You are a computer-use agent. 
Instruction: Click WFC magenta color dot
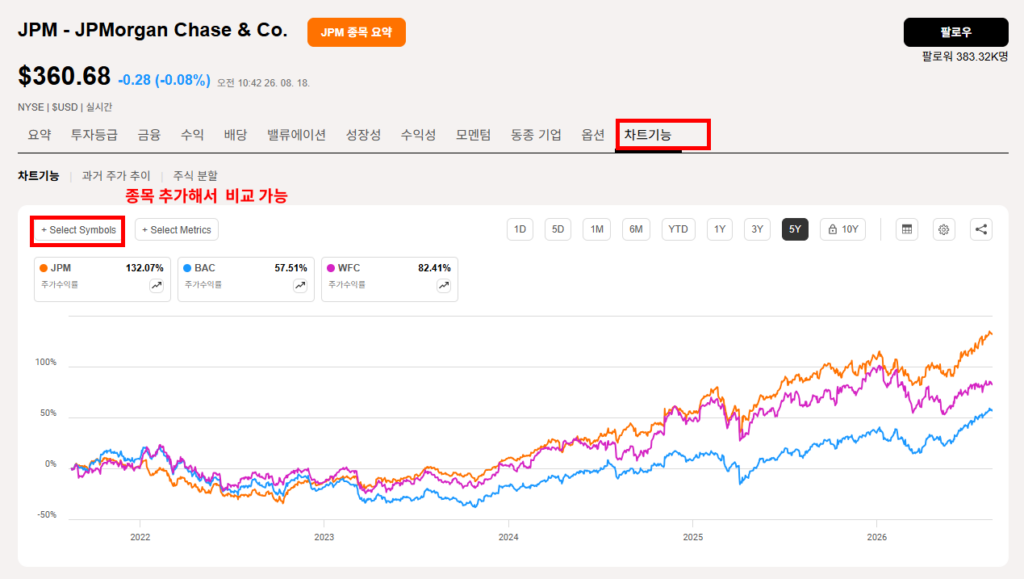pyautogui.click(x=331, y=268)
